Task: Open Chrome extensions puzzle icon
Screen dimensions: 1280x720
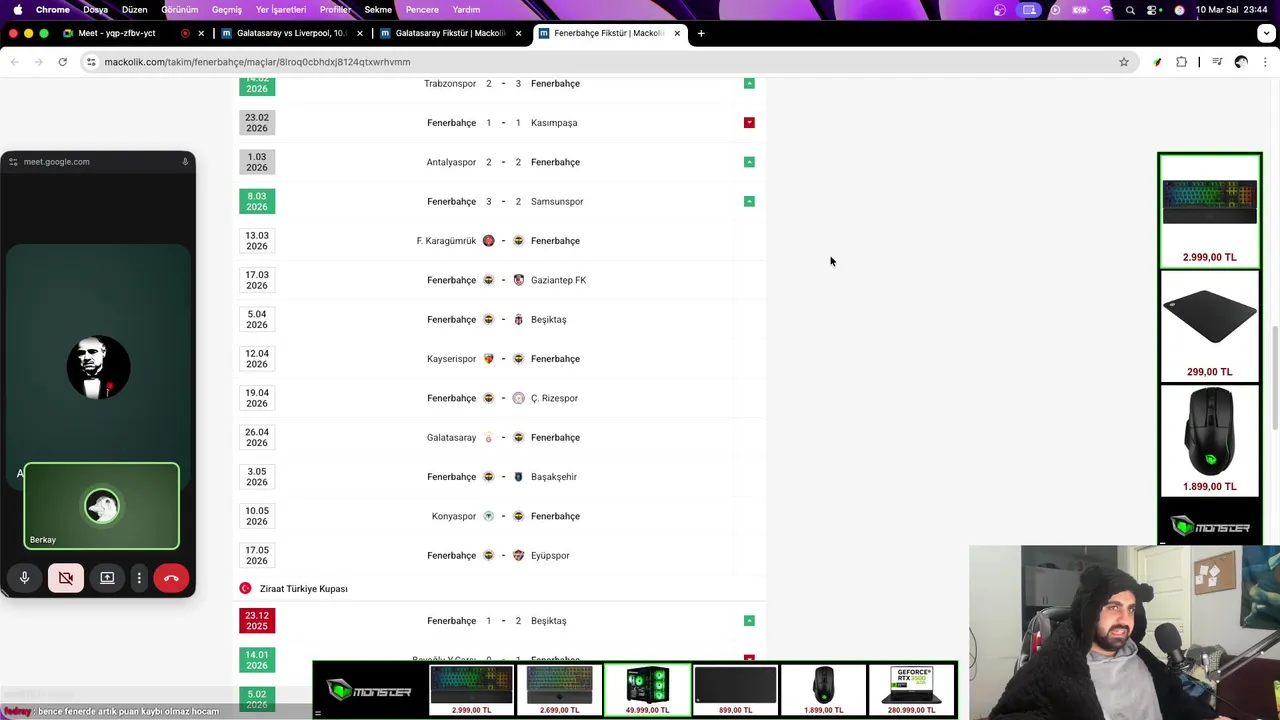Action: coord(1181,62)
